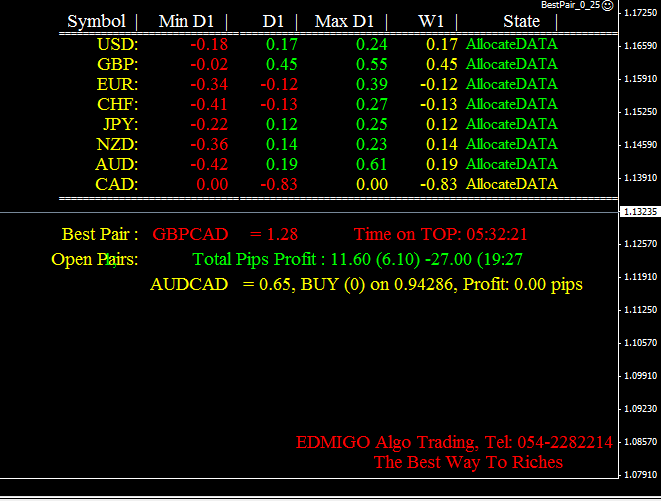Click CHF Max D1 value 0.27
Viewport: 661px width, 501px height.
[372, 104]
